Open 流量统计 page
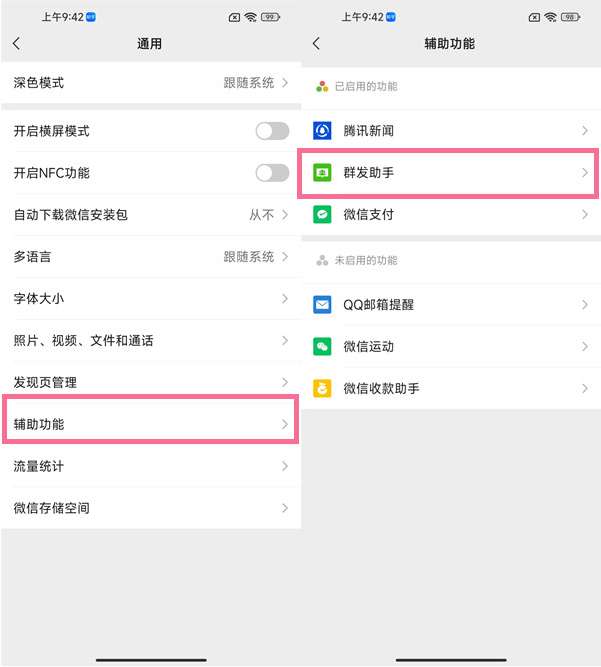Viewport: 601px width, 667px height. coord(150,467)
